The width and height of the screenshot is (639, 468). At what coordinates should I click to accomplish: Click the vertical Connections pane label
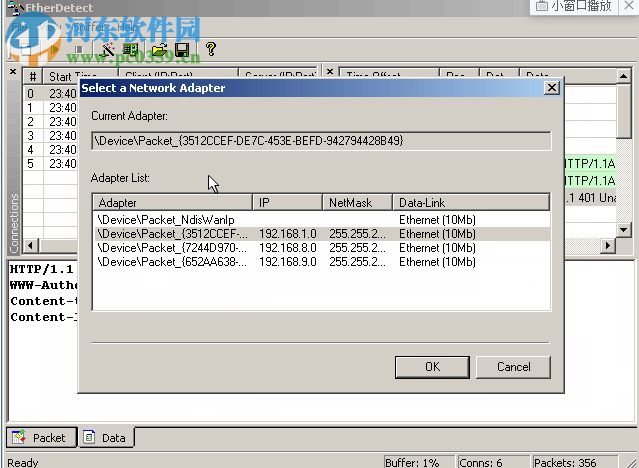14,223
